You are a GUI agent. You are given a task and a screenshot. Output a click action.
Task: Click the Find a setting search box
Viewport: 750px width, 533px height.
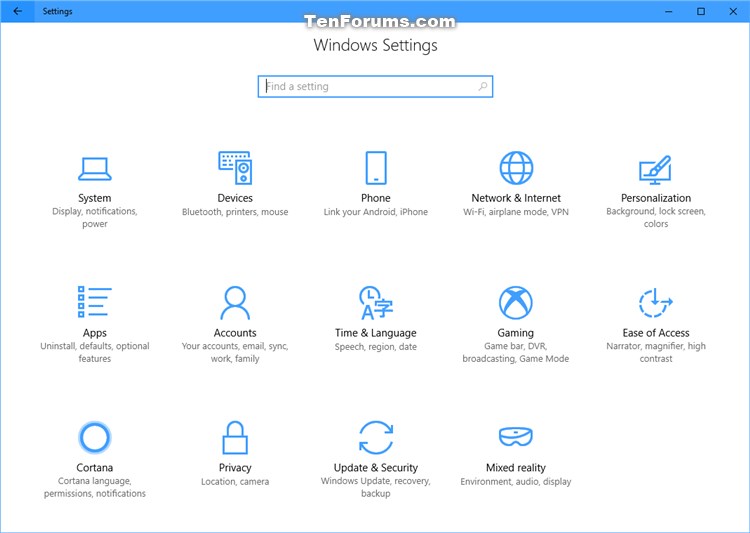point(375,87)
